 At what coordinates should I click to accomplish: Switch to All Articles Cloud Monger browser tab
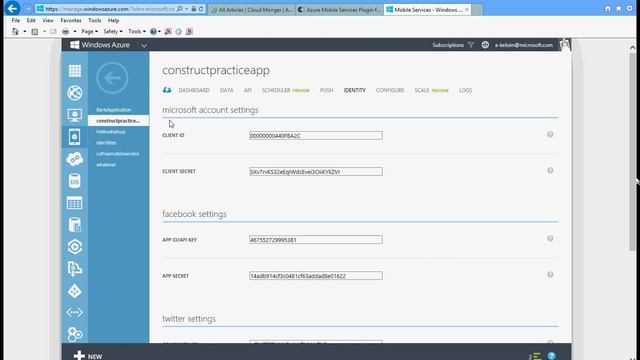[251, 9]
